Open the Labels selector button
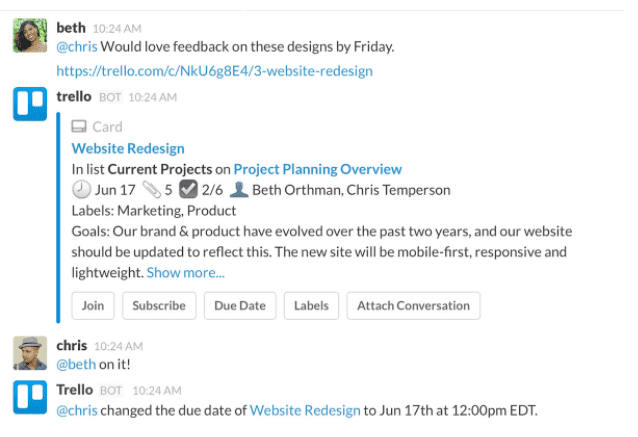 tap(311, 306)
